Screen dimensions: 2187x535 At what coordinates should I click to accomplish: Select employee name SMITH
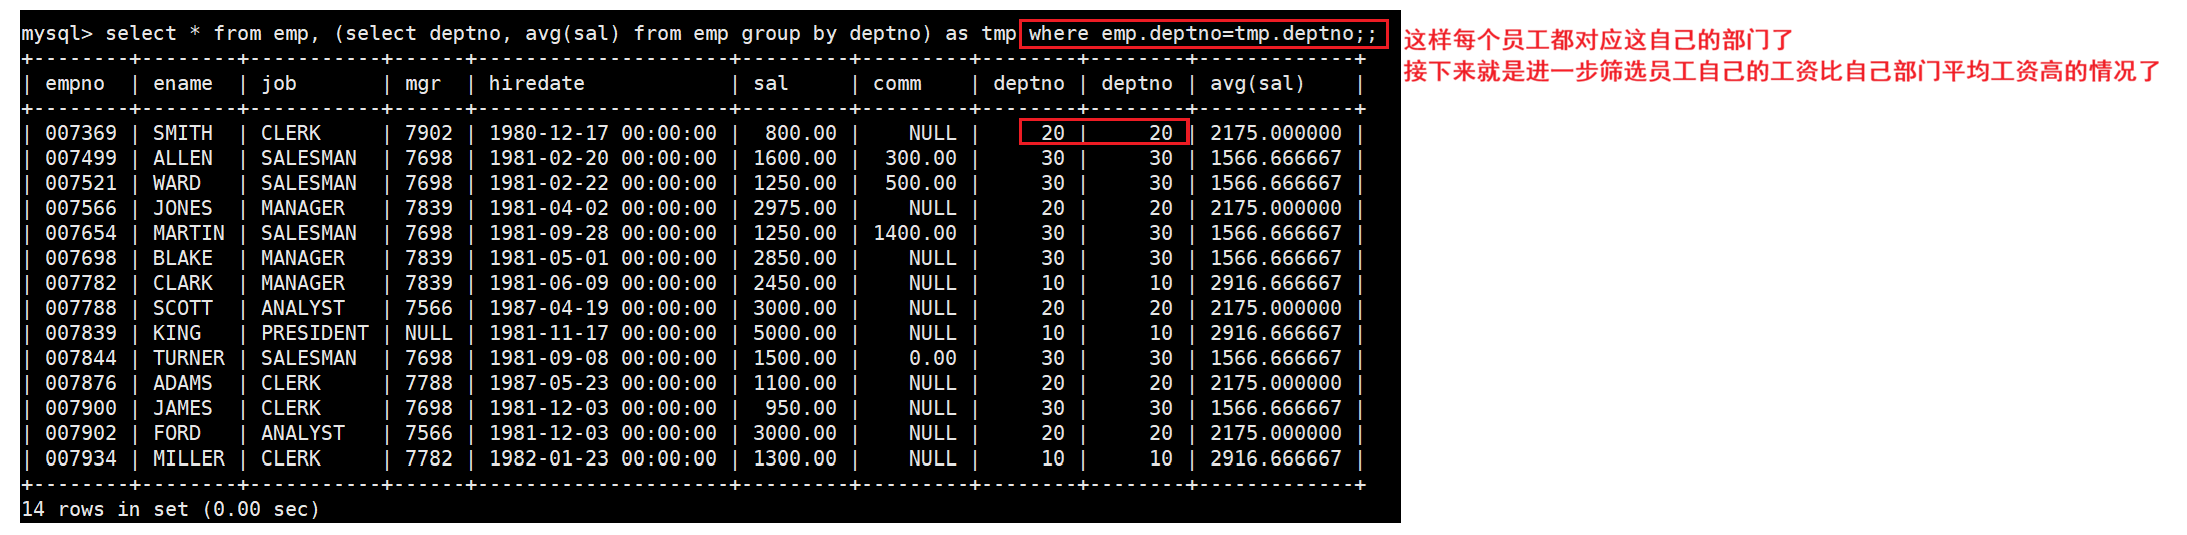182,133
